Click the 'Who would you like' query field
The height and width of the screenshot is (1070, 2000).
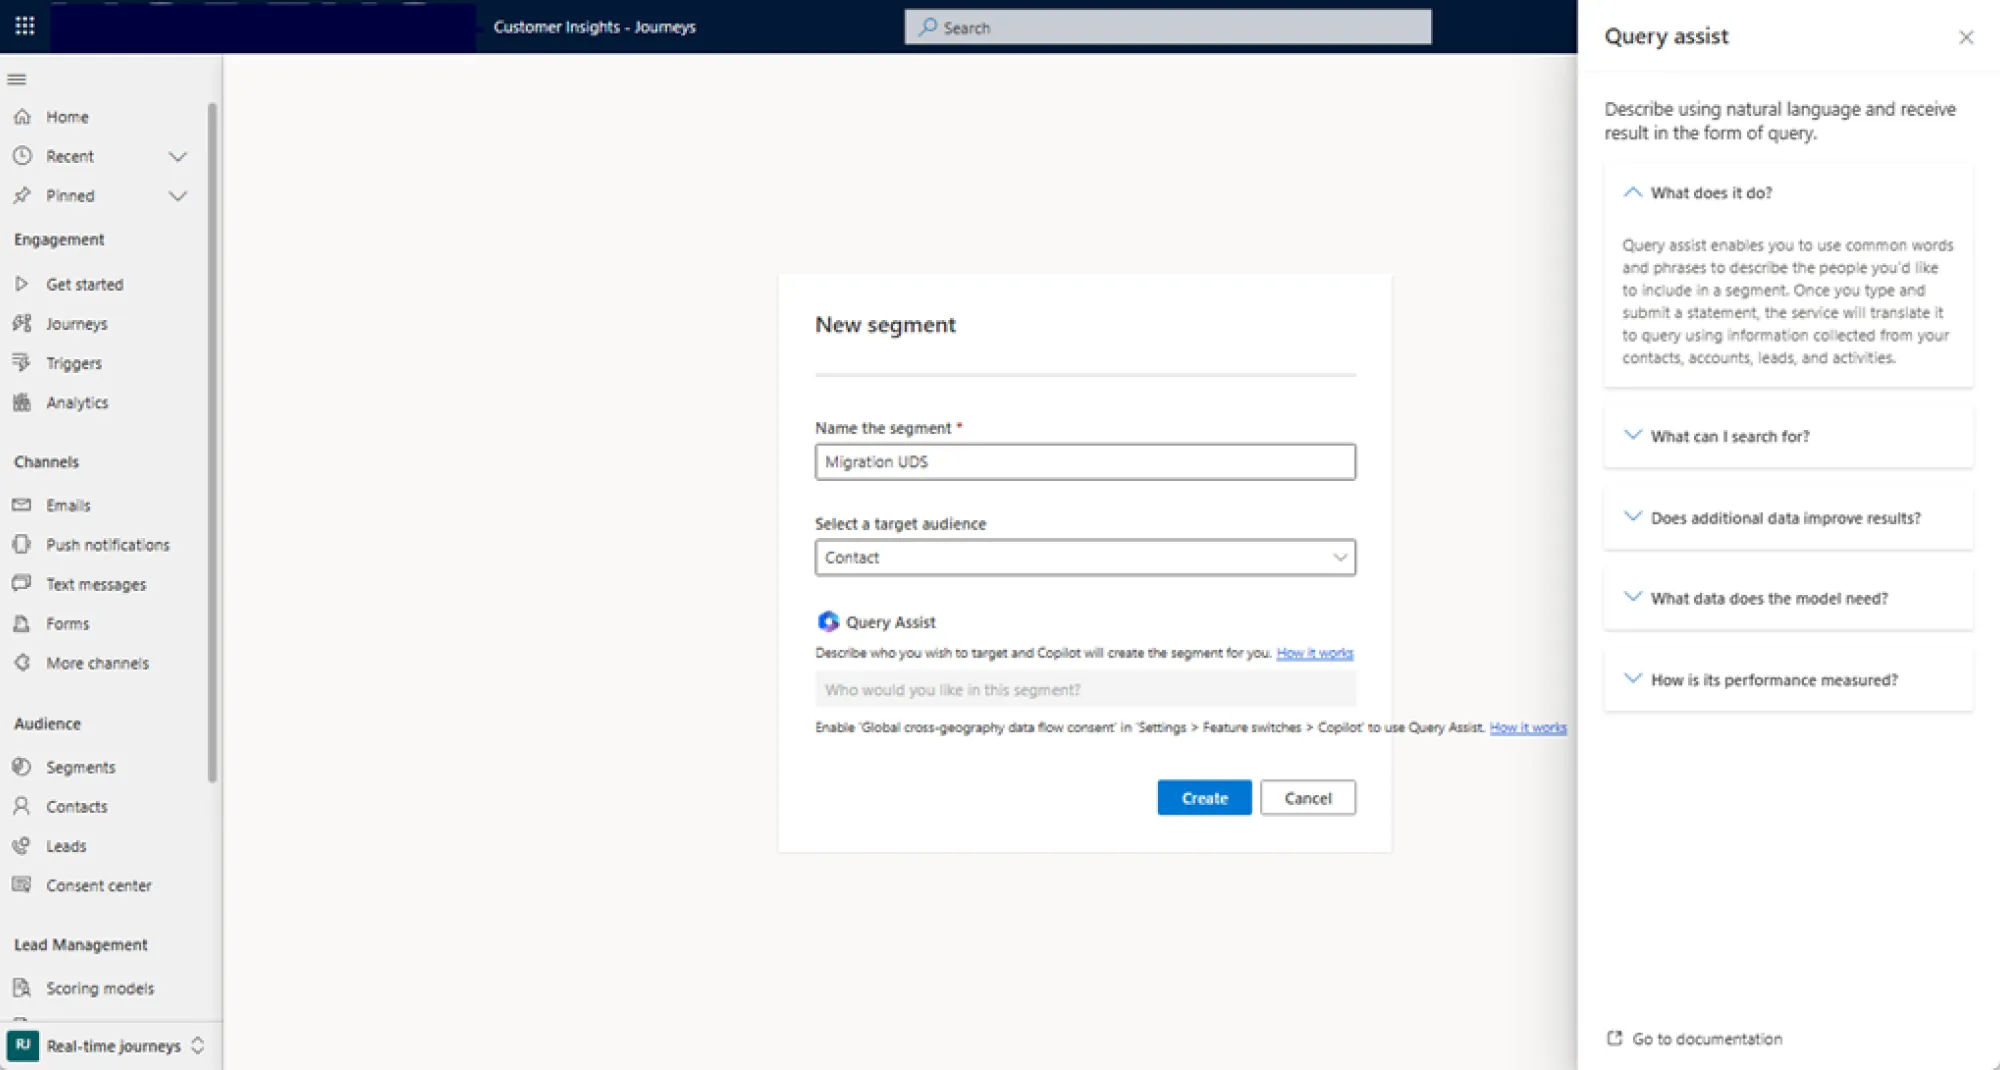[1085, 690]
